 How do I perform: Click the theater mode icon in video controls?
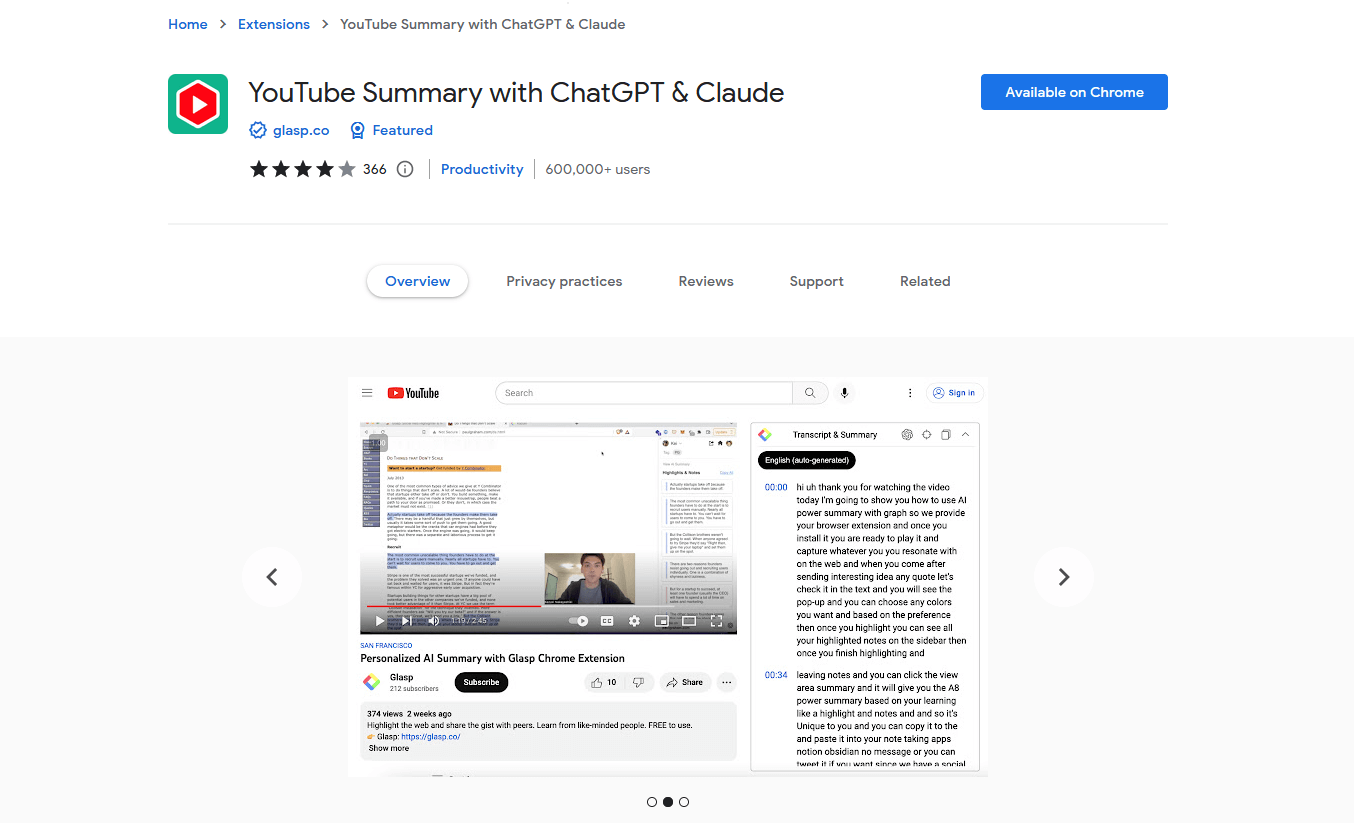point(689,621)
